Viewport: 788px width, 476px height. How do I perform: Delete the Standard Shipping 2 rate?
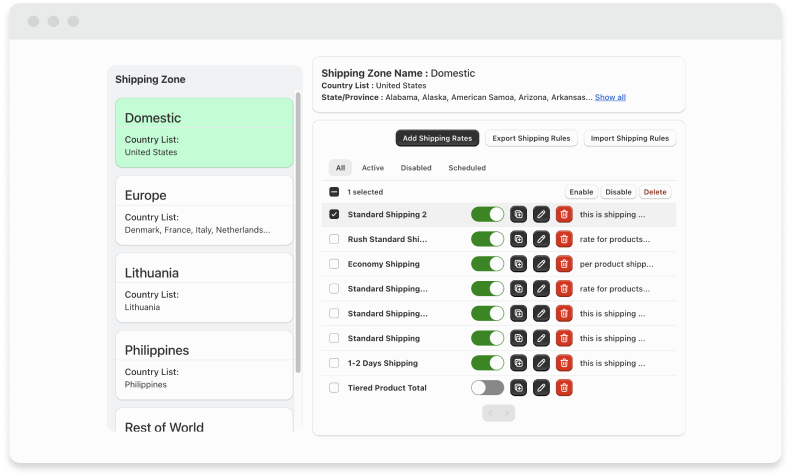[x=564, y=214]
